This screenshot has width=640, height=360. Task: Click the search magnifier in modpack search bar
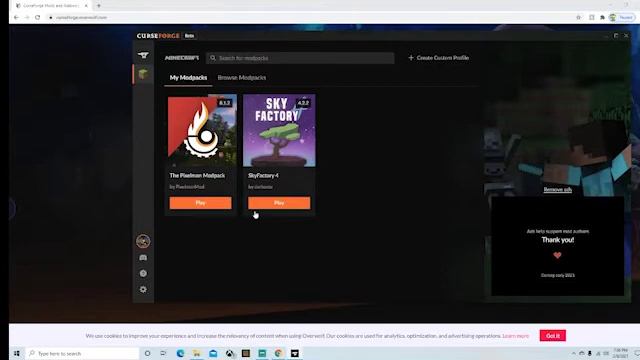point(213,58)
